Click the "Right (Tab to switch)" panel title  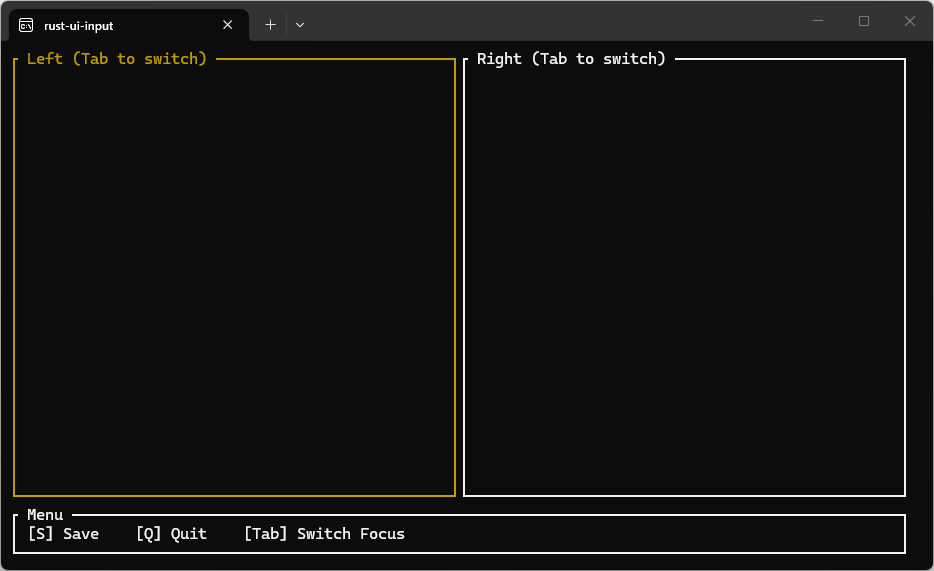click(571, 59)
